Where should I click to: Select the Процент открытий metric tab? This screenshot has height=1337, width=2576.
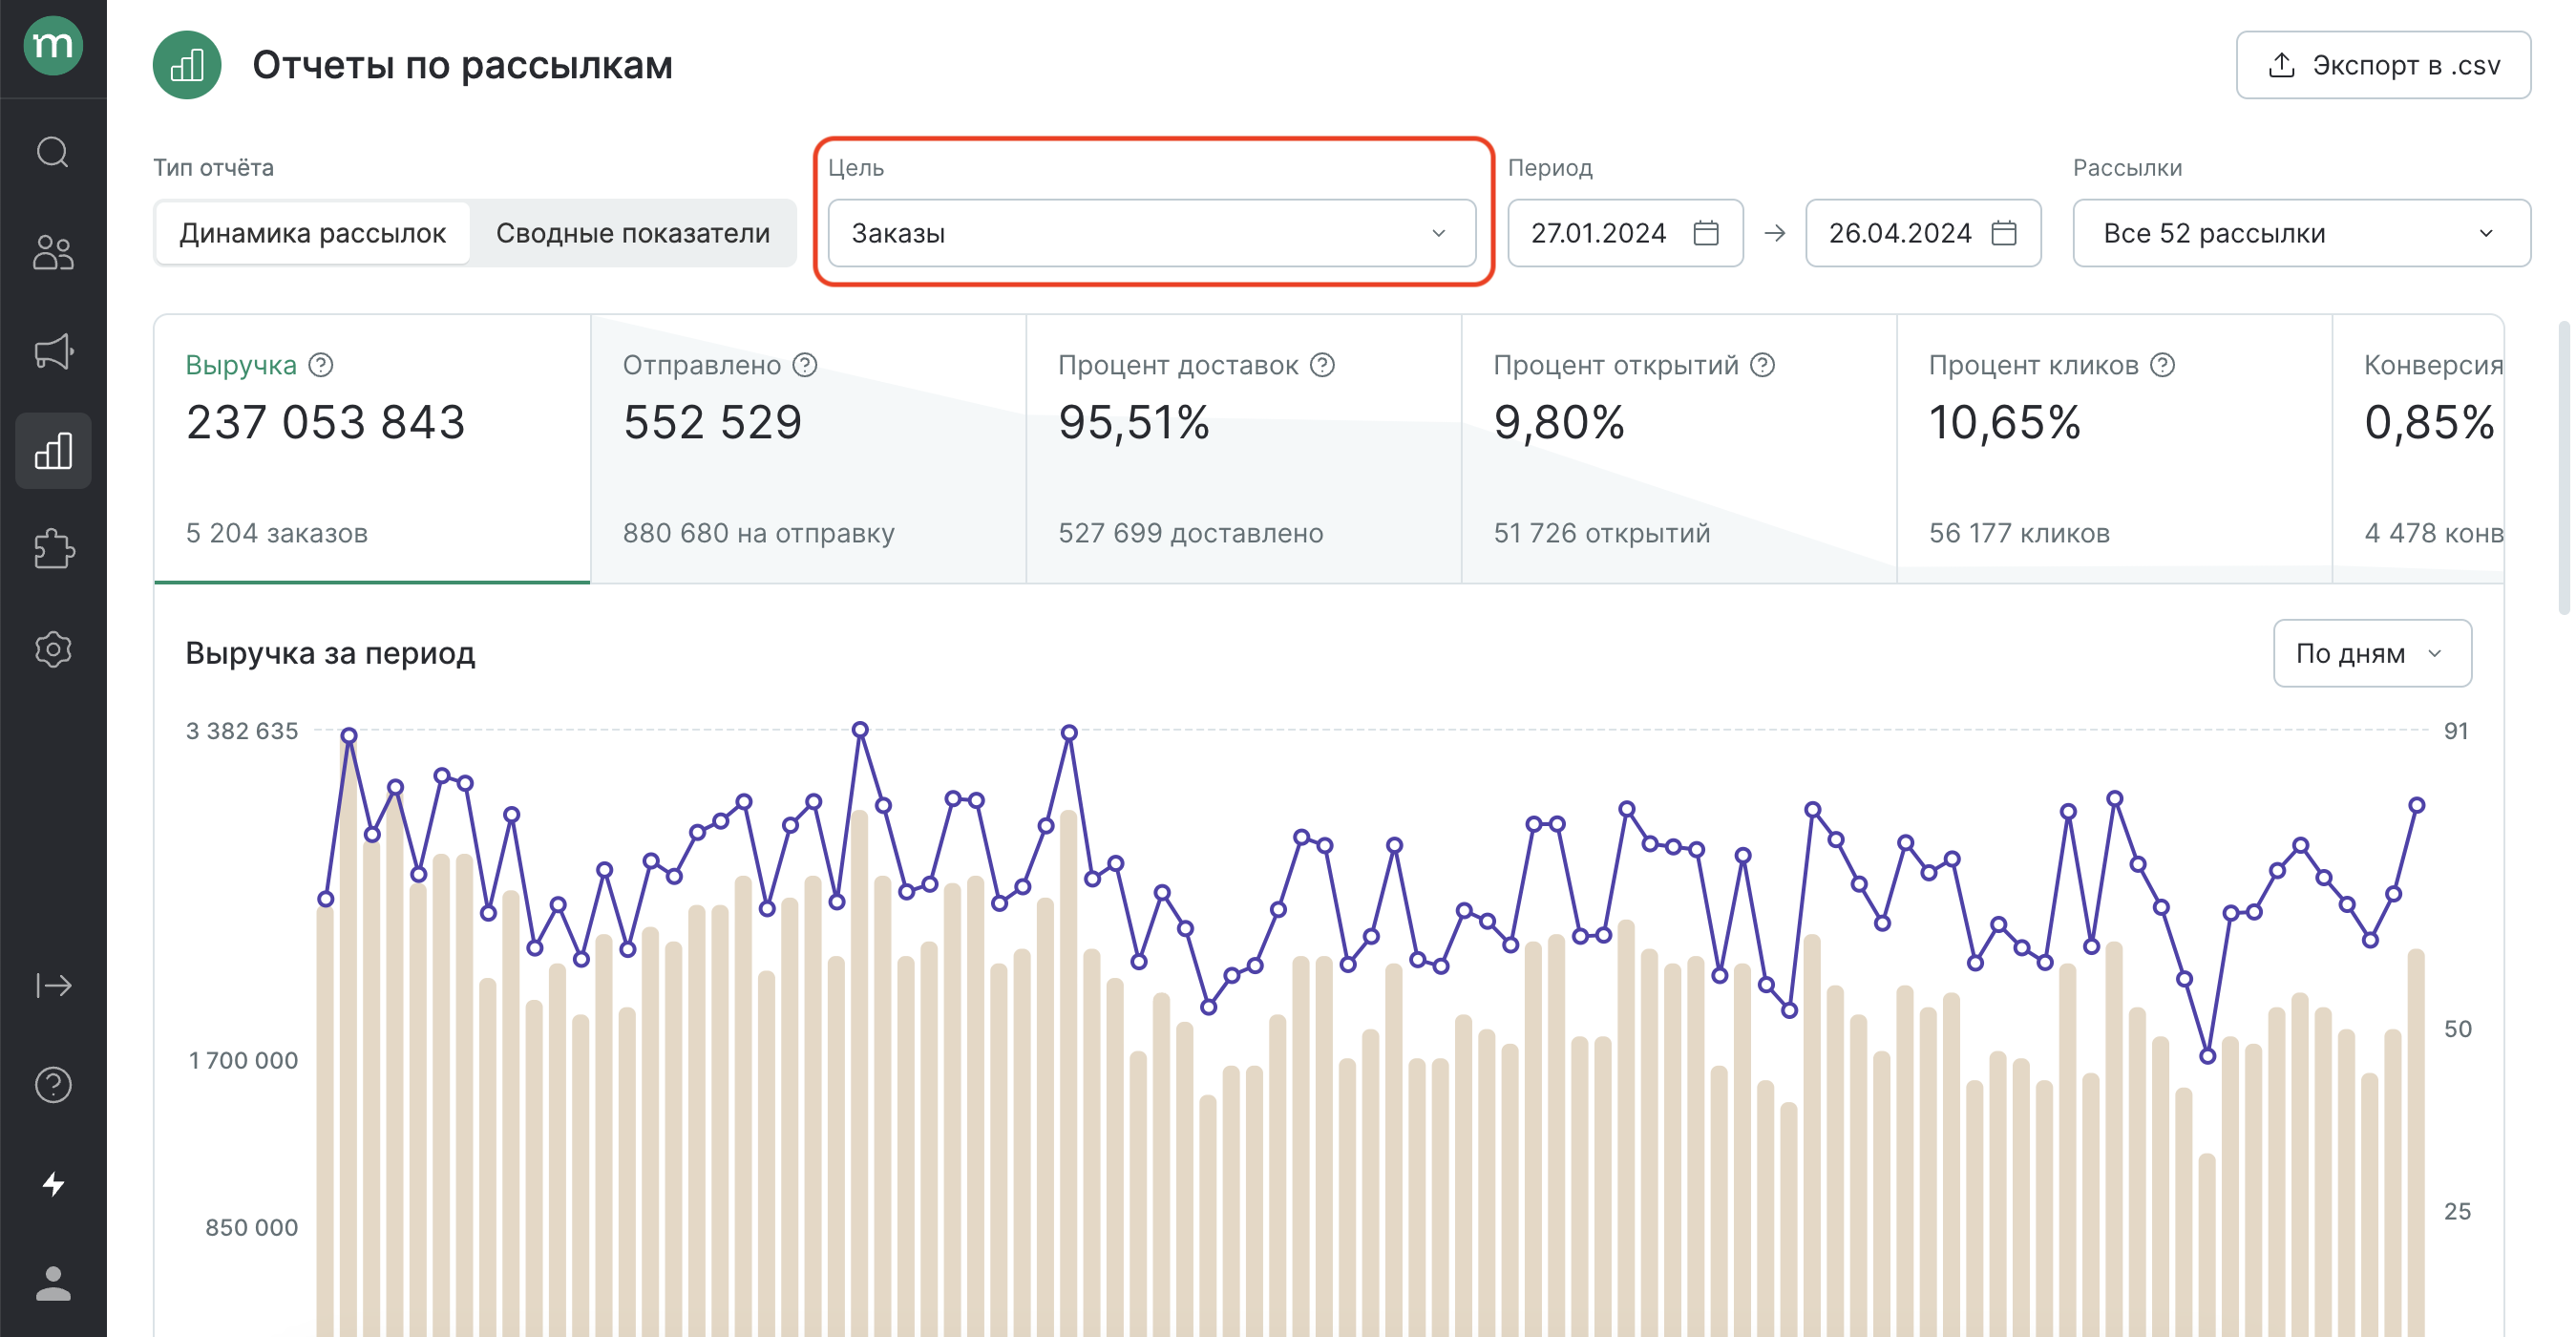(x=1679, y=448)
